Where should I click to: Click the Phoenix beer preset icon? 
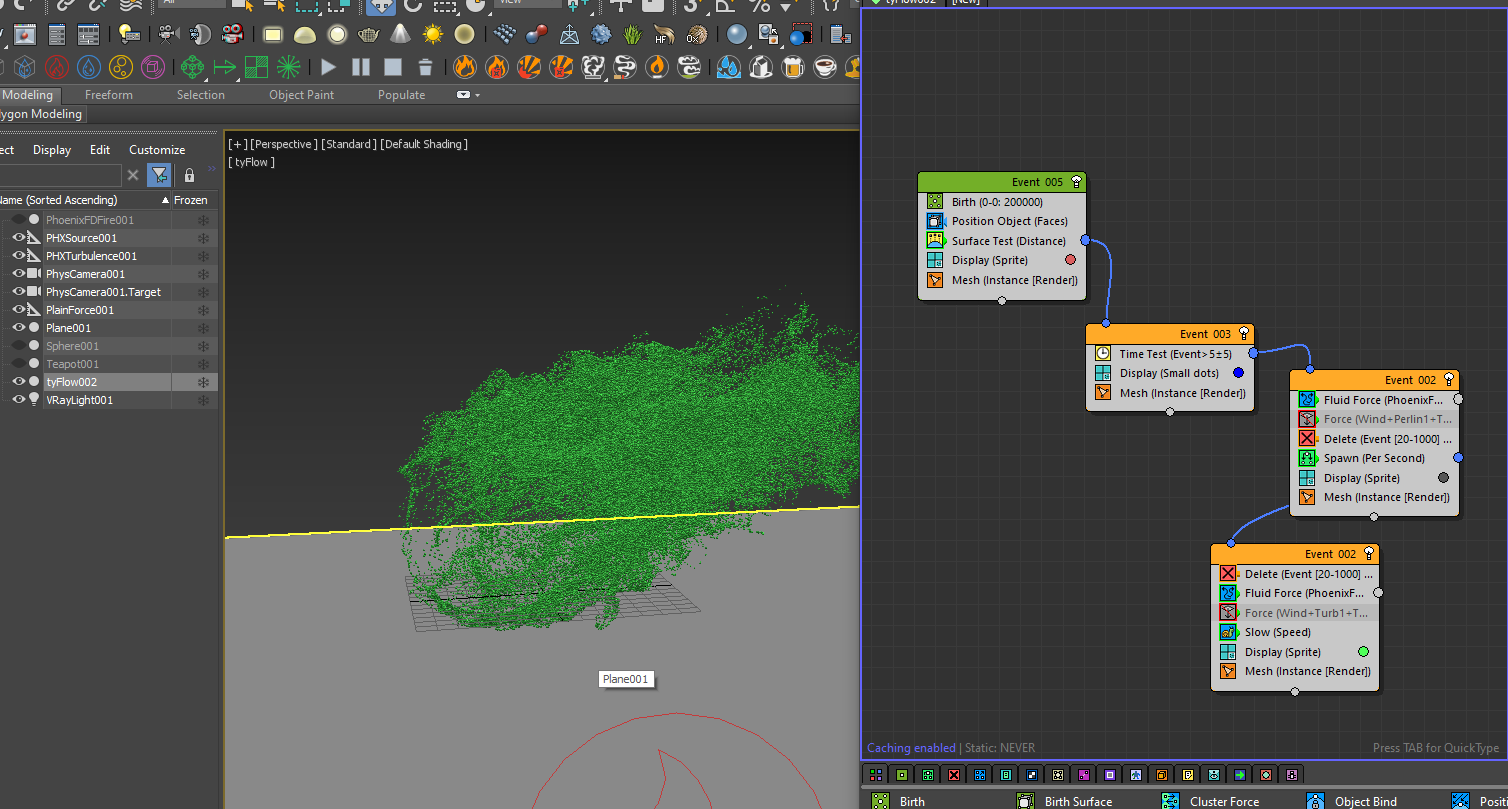793,67
